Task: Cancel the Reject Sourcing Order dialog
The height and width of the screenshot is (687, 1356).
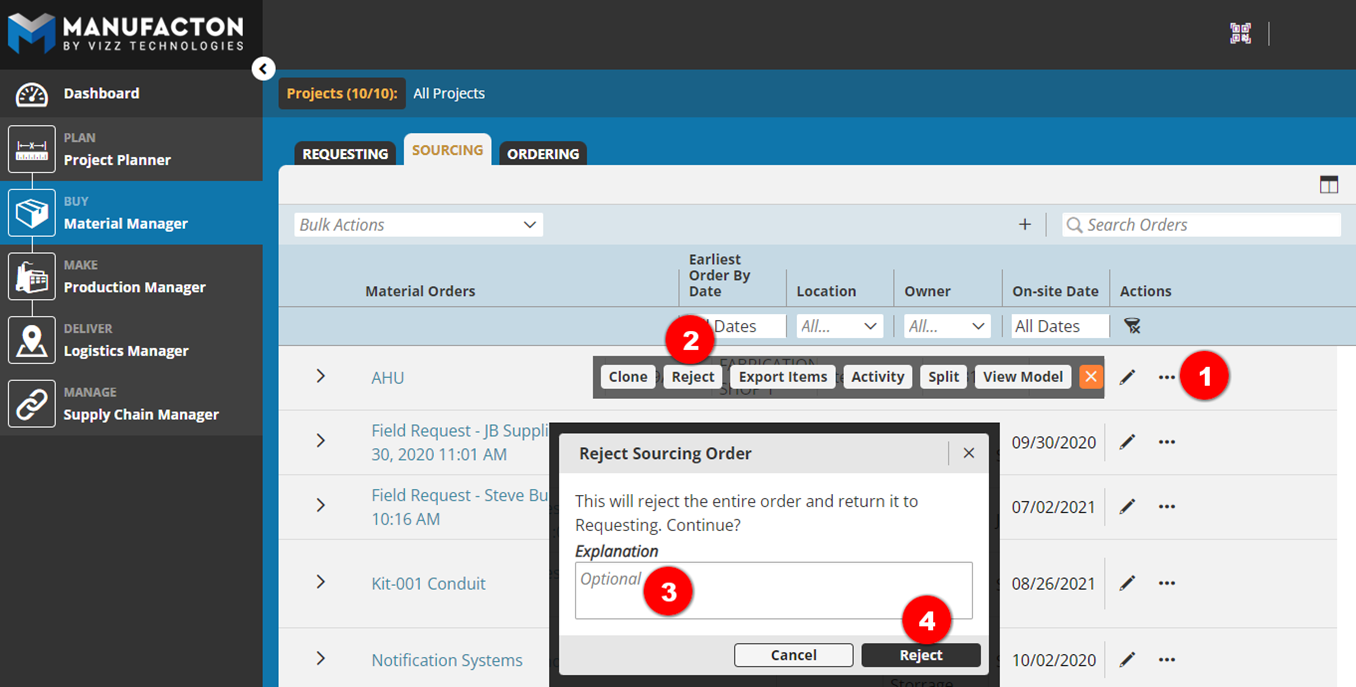Action: (793, 655)
